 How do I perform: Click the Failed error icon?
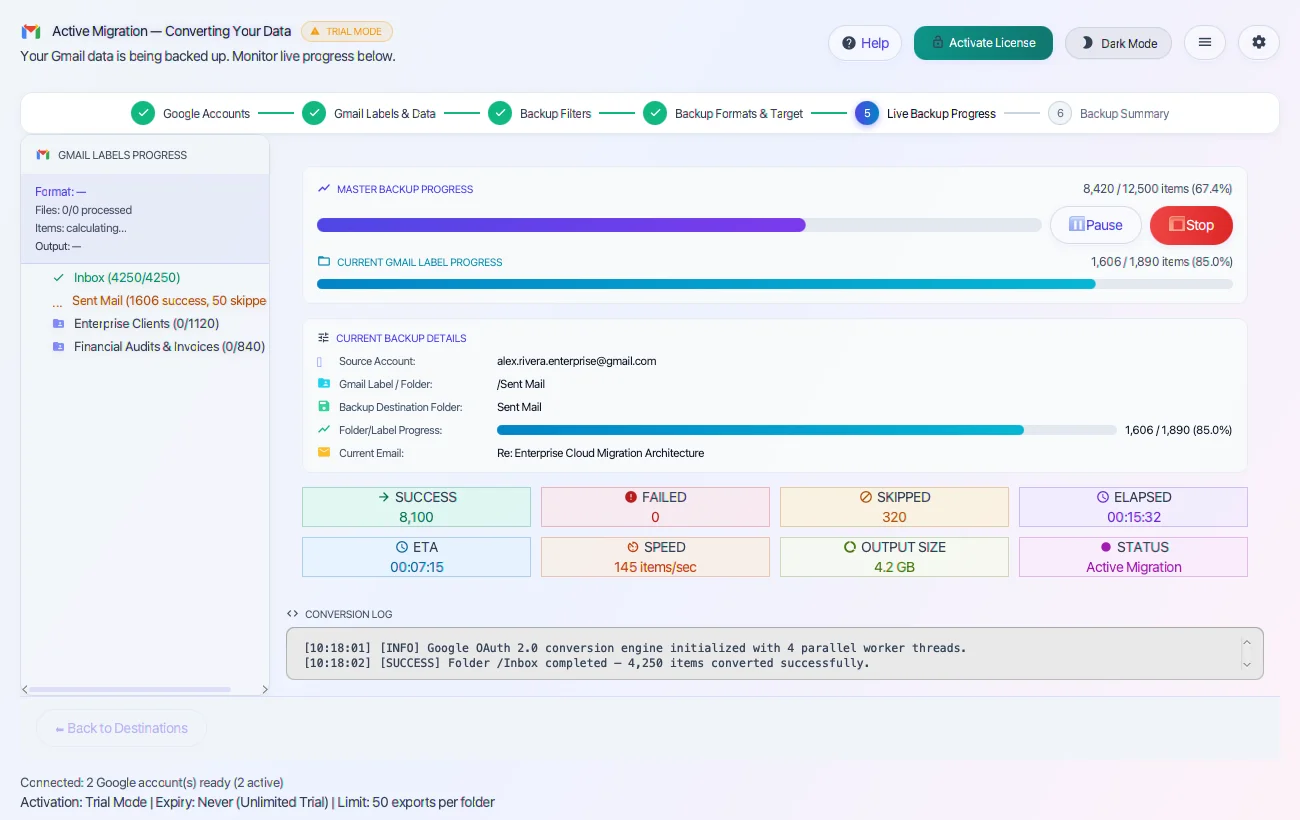coord(631,497)
